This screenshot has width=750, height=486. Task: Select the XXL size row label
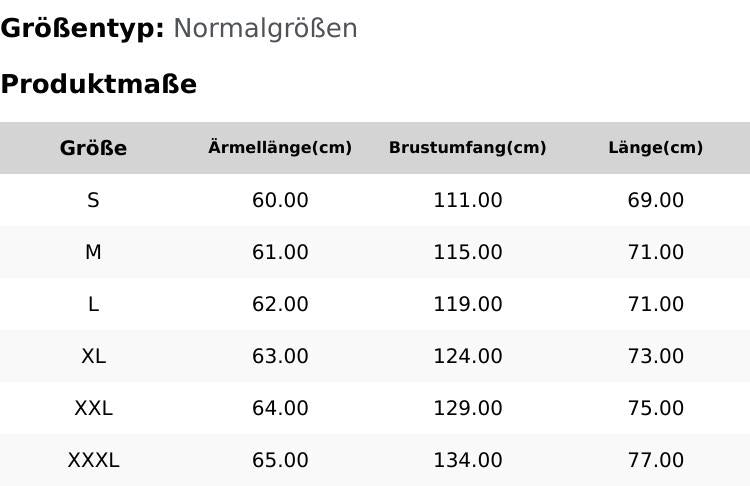coord(93,408)
